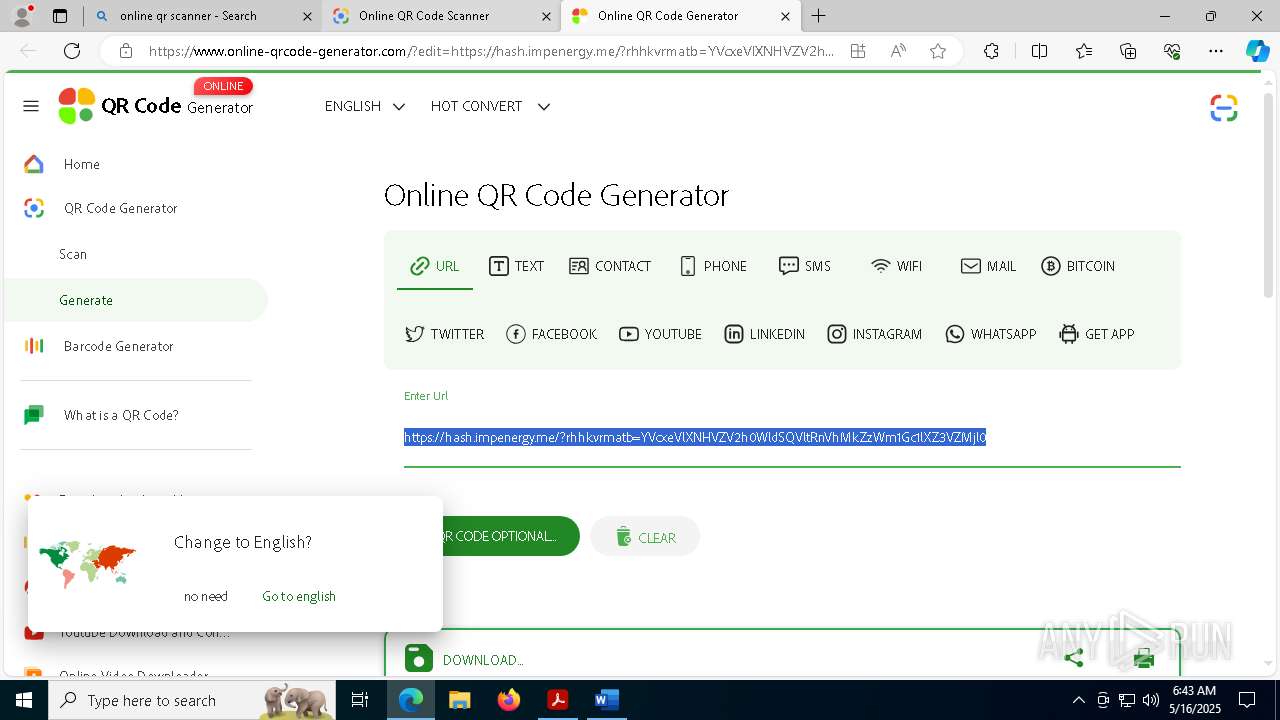
Task: Choose the FACEBOOK QR type
Action: tap(551, 334)
